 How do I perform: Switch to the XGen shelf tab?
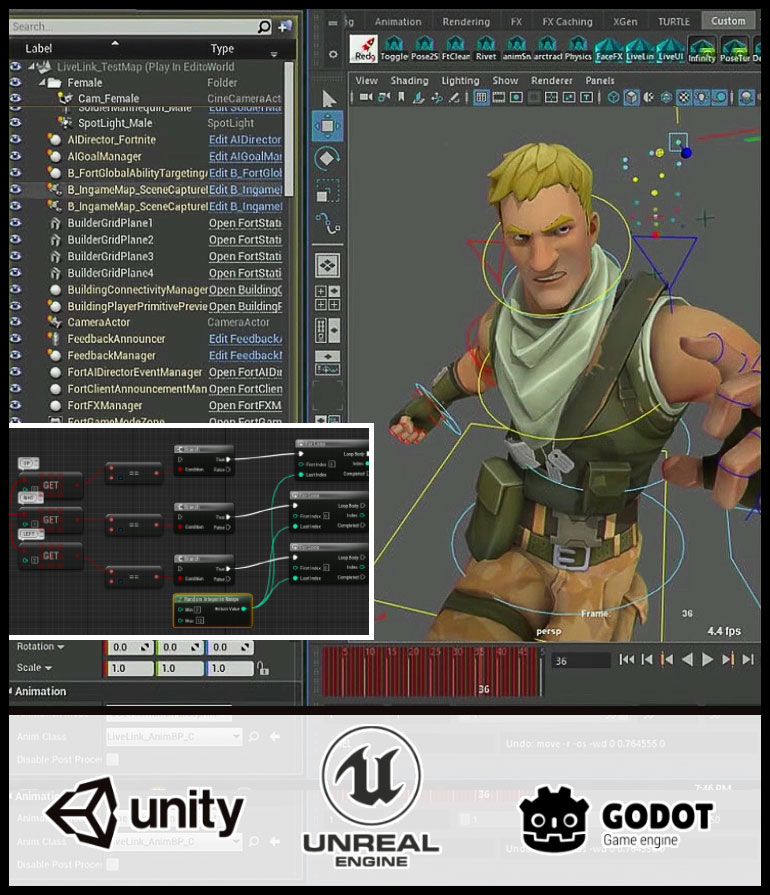[x=625, y=22]
